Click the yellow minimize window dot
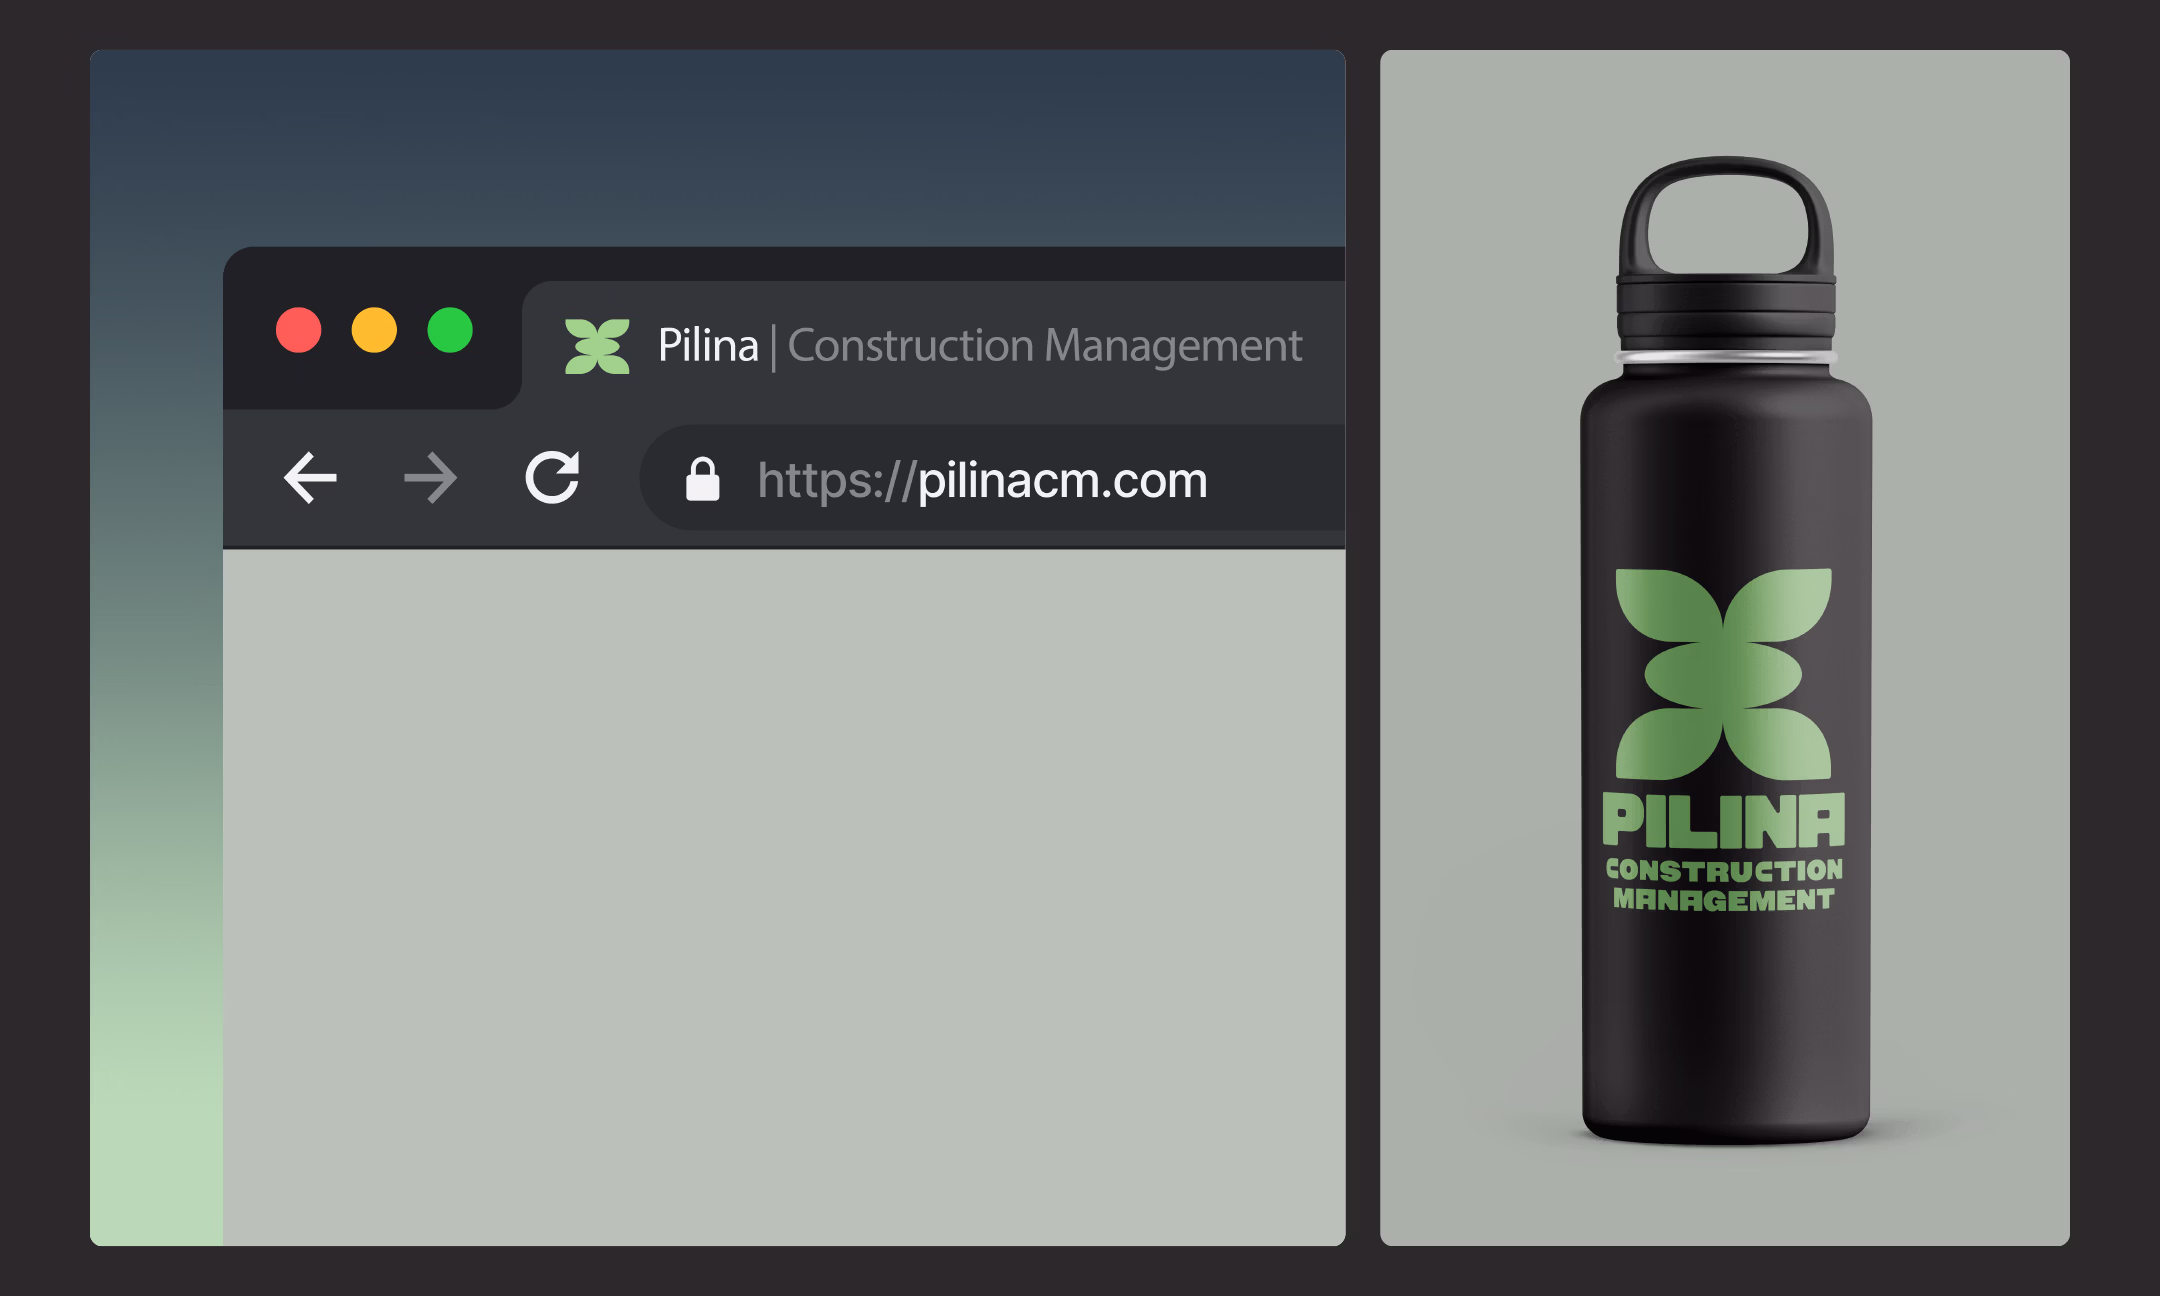 point(374,330)
